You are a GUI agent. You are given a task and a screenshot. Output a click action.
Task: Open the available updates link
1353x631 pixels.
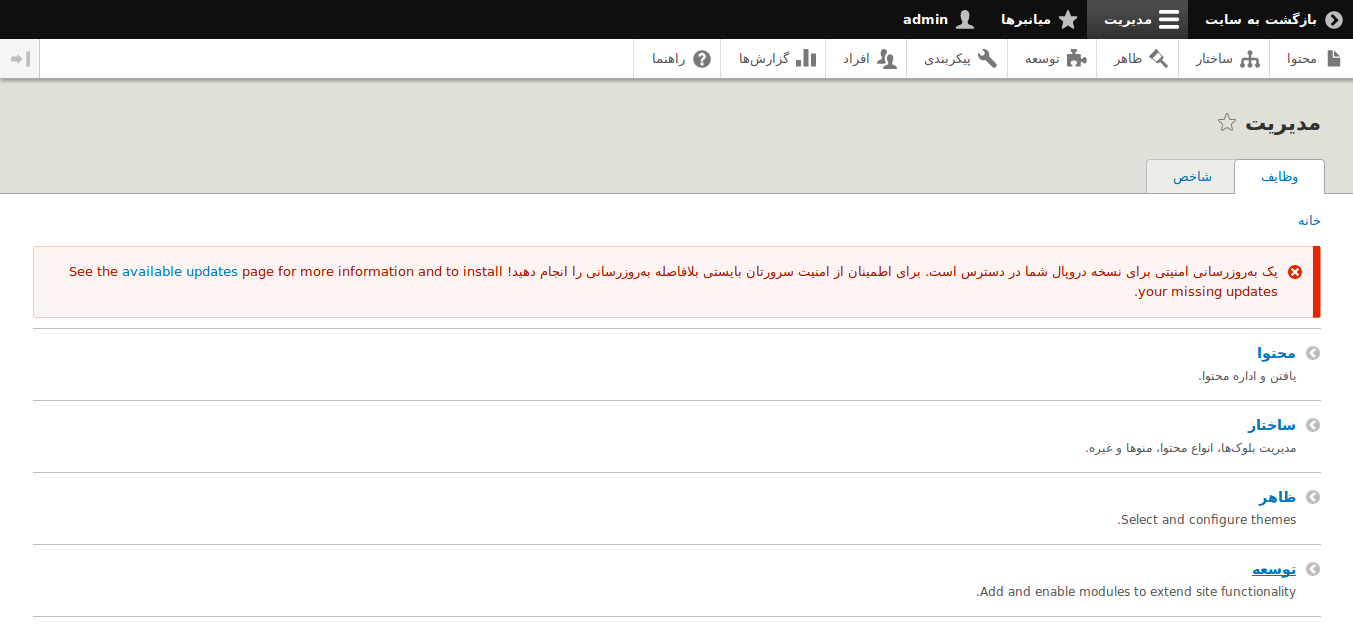coord(180,272)
